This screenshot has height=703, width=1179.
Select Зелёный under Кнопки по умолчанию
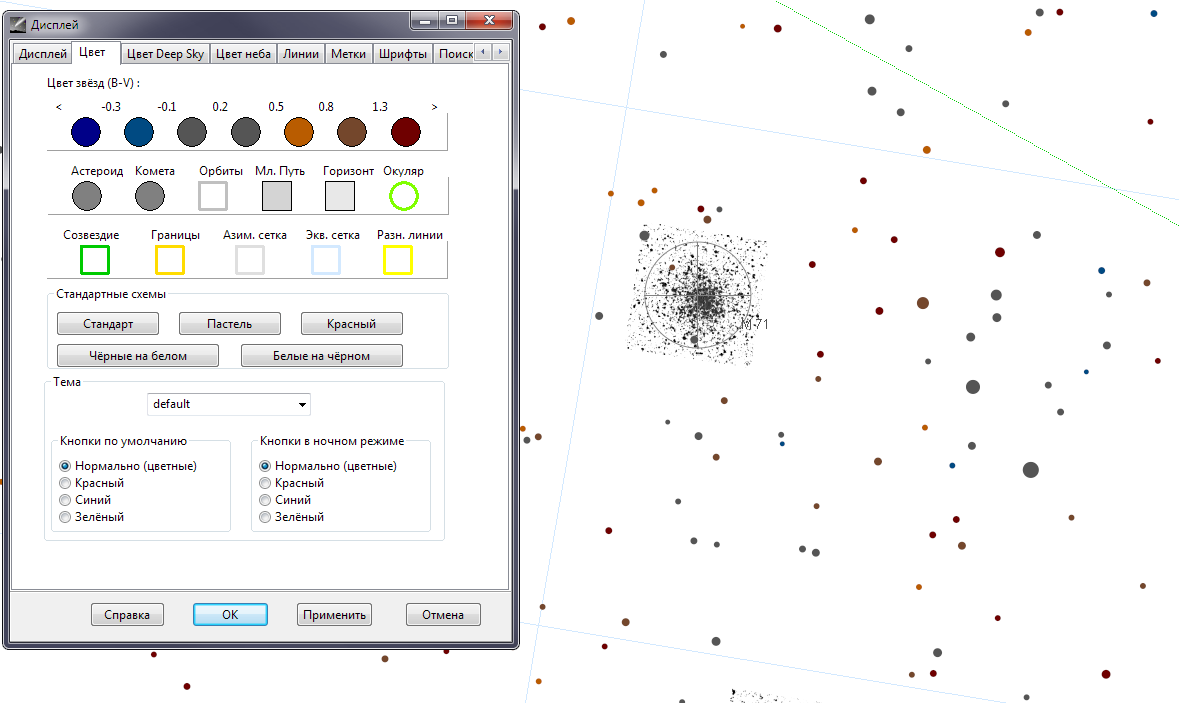66,517
